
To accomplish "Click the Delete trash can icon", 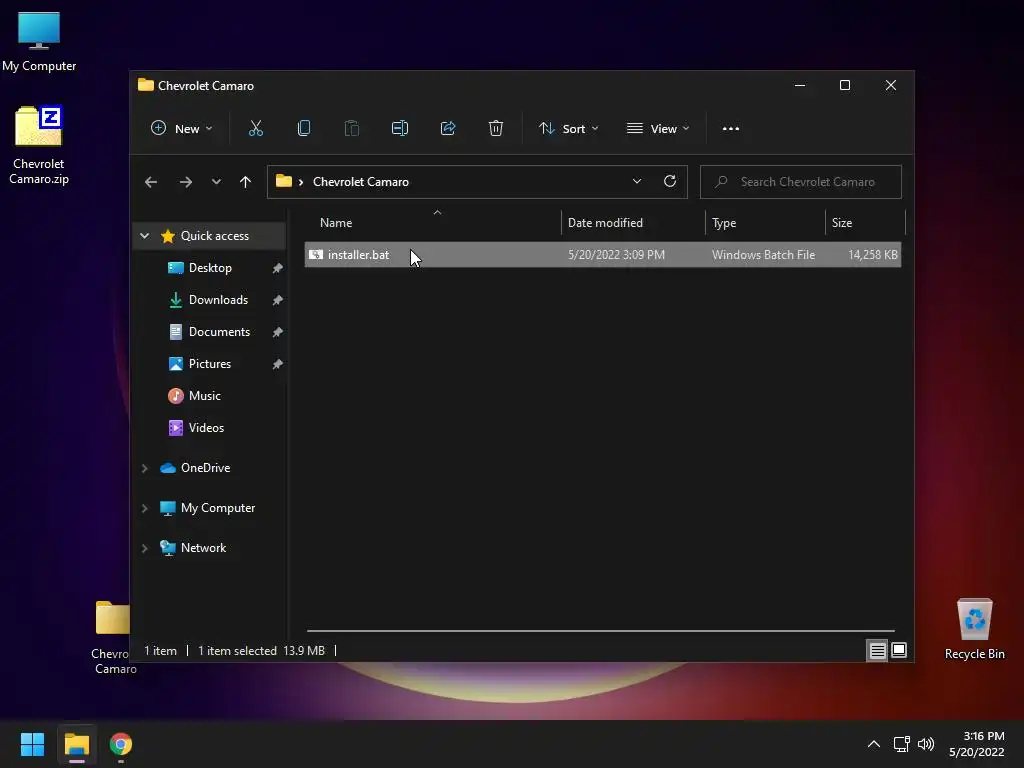I will 496,129.
